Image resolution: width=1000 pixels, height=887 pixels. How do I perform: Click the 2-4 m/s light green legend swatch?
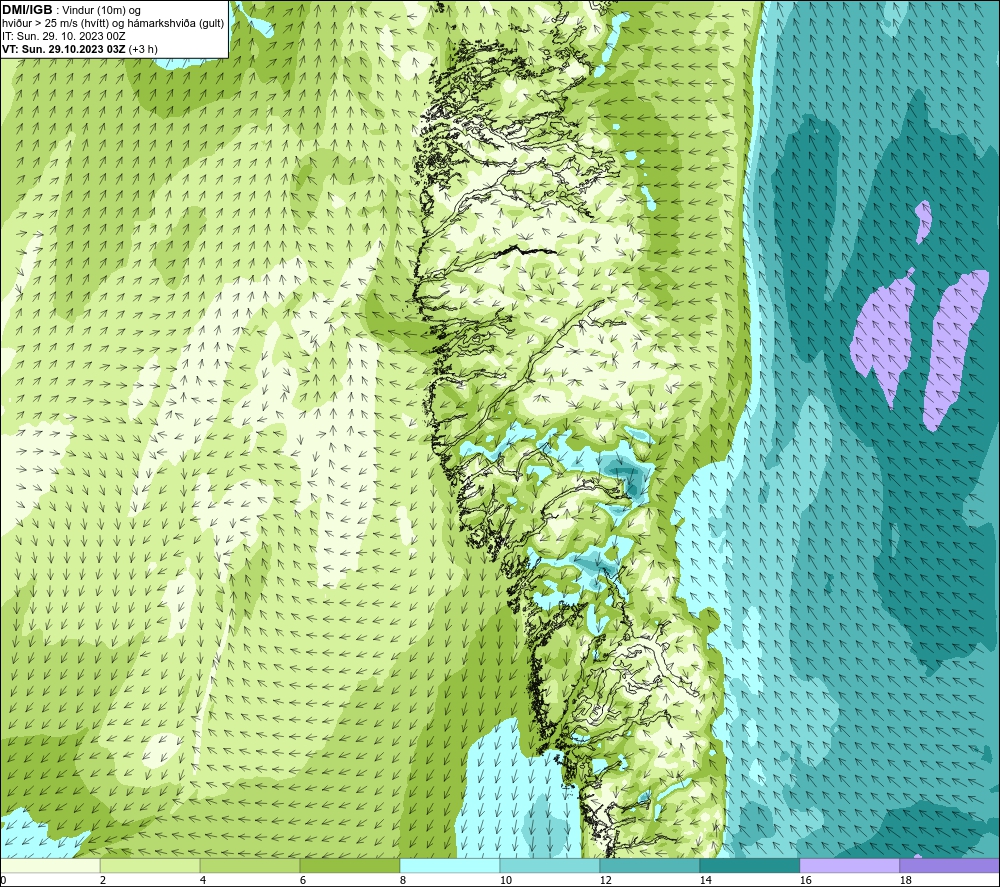[150, 866]
